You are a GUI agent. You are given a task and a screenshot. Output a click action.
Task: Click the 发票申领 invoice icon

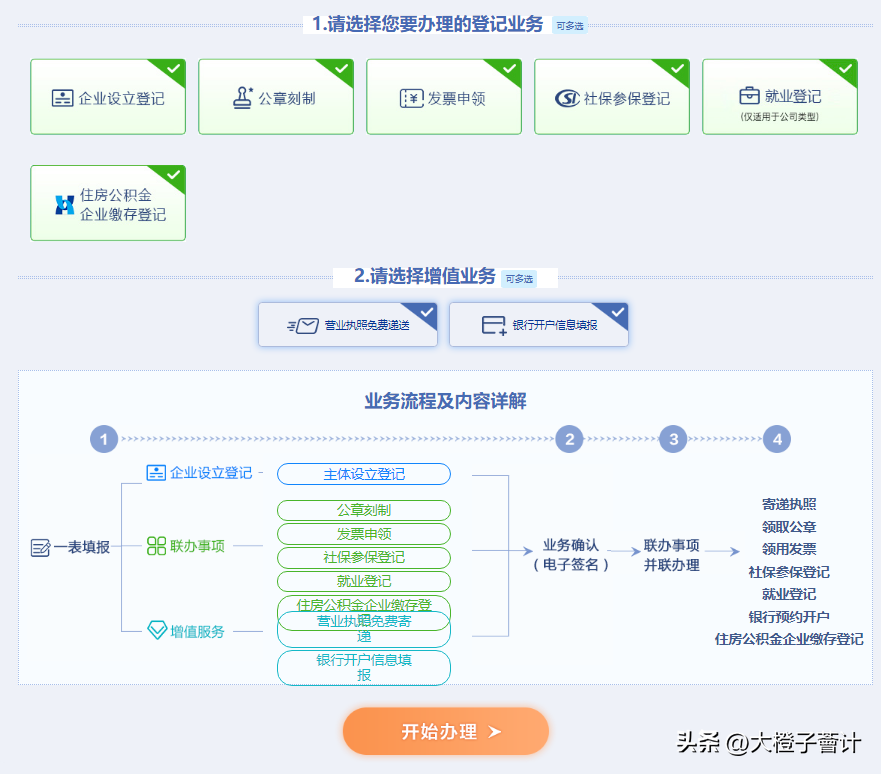411,98
